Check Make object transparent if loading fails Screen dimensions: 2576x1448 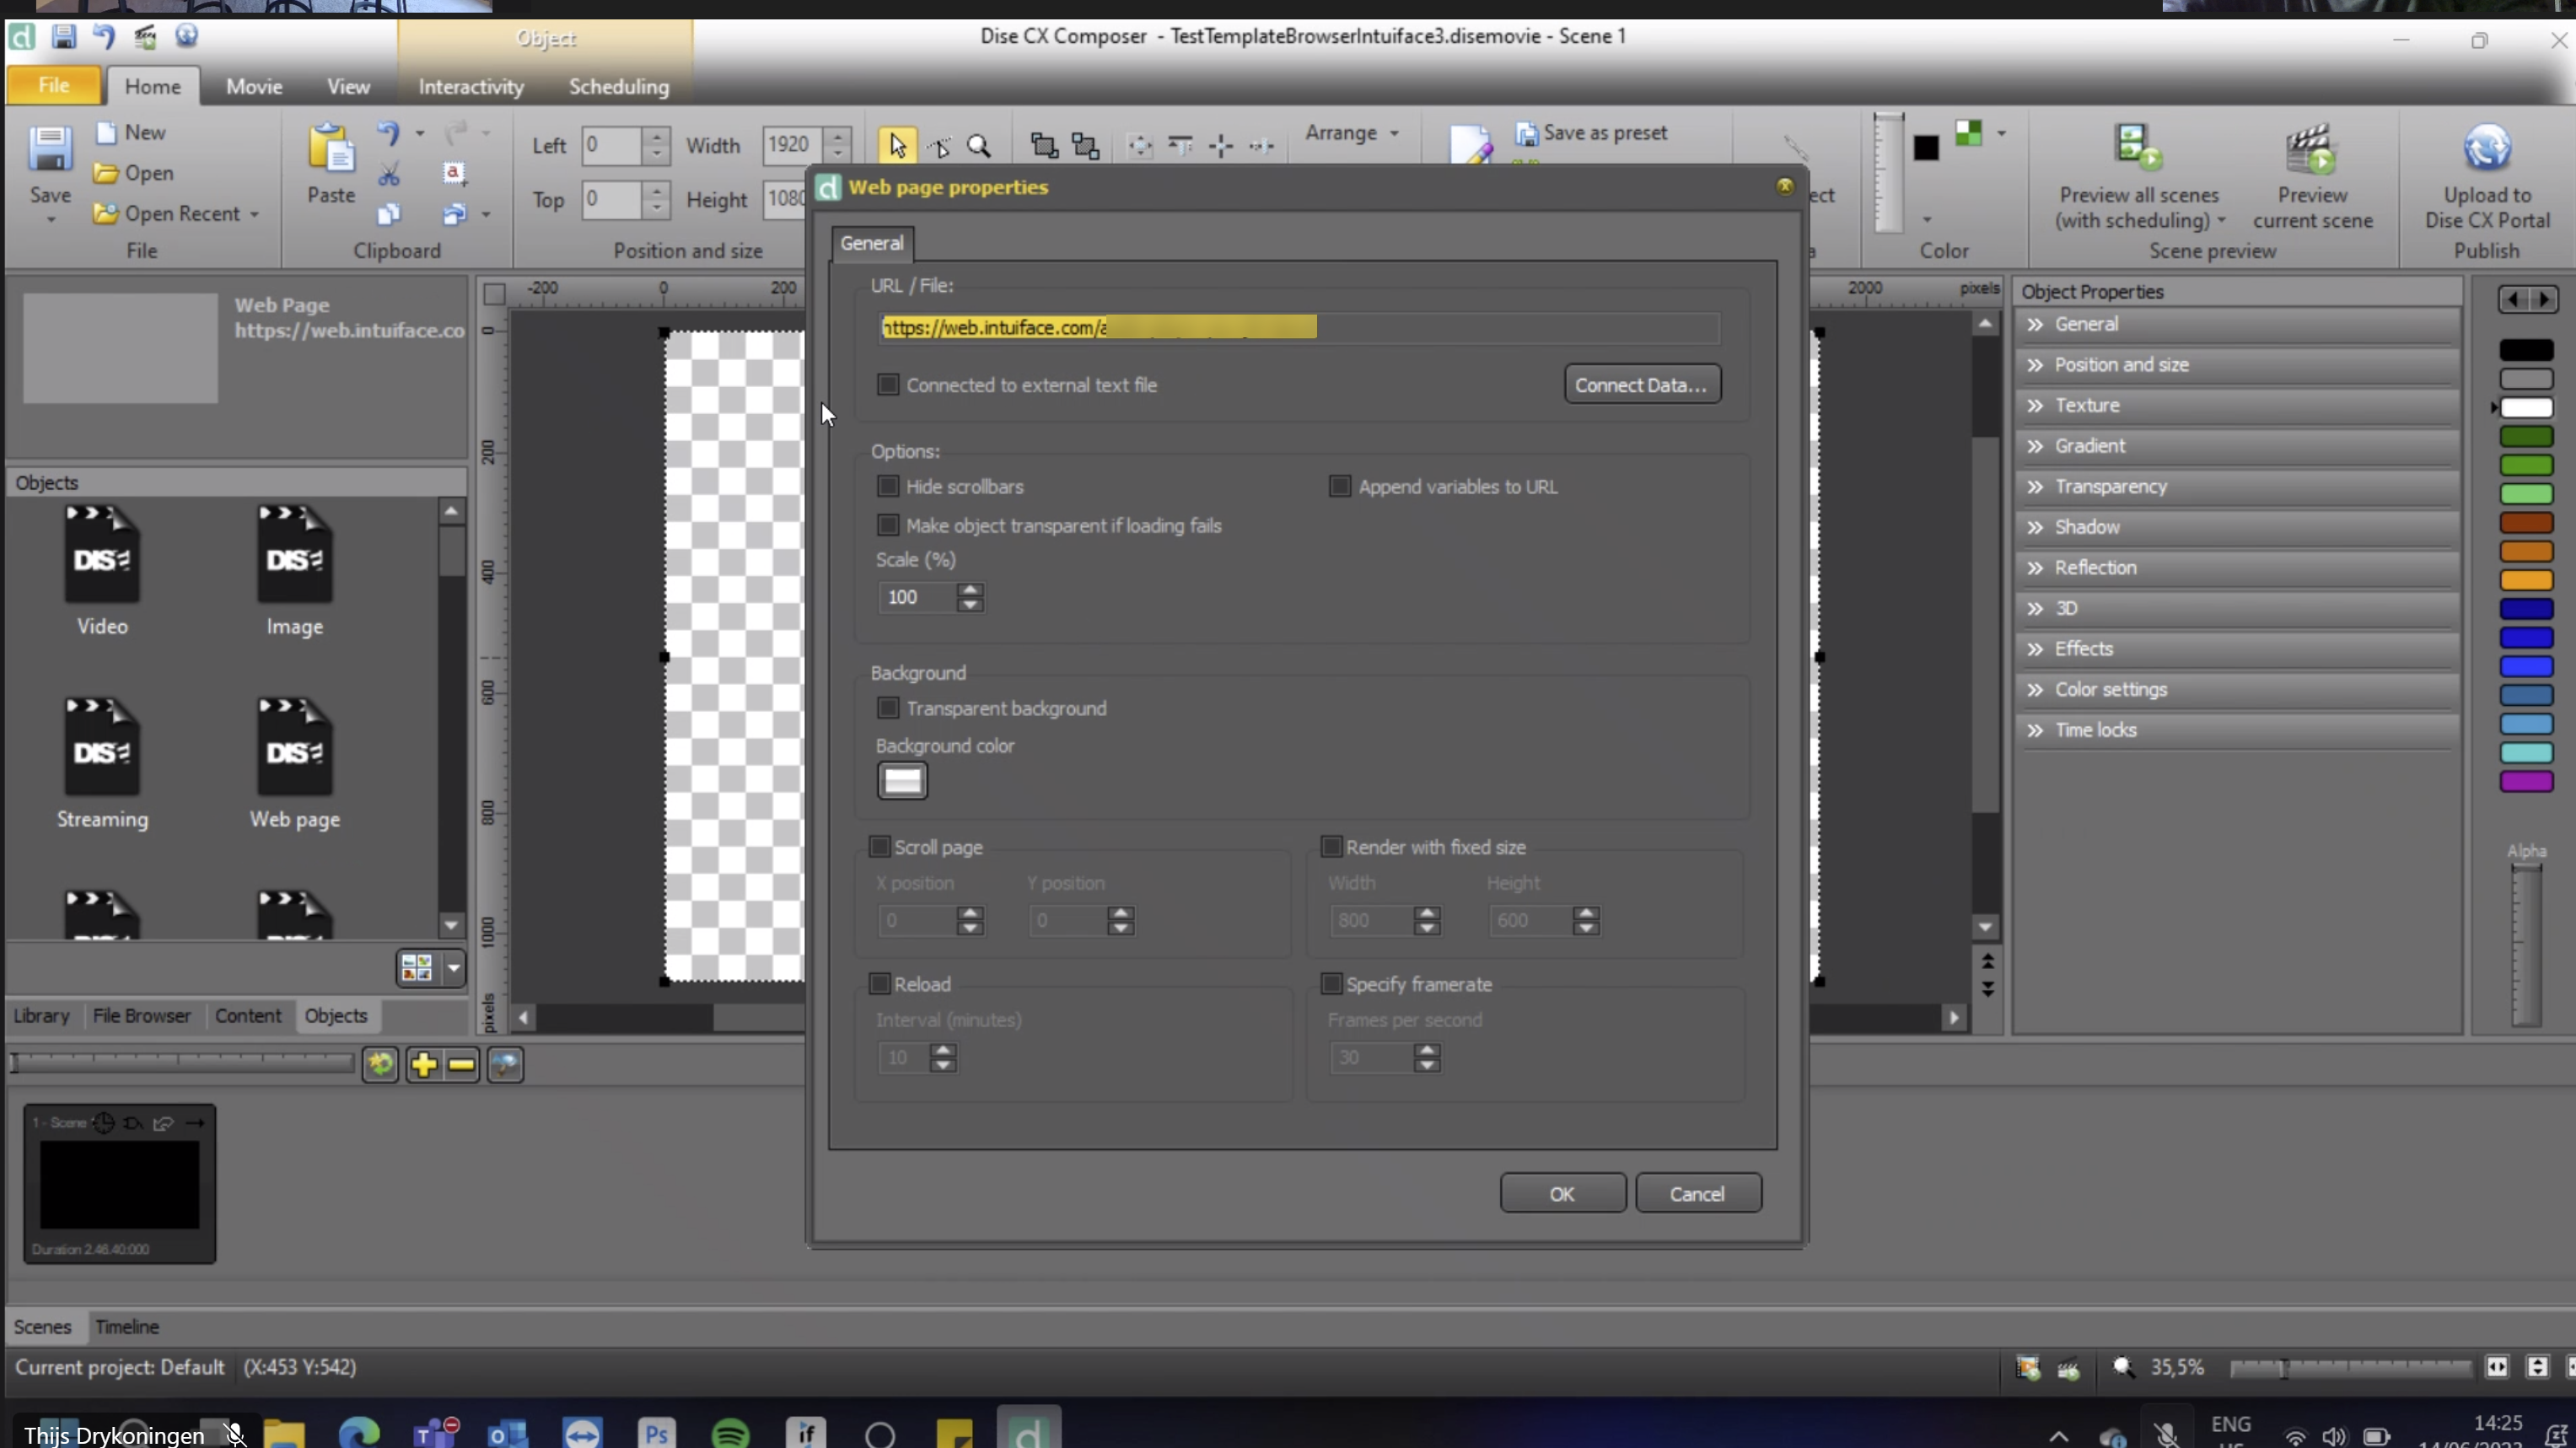point(887,525)
